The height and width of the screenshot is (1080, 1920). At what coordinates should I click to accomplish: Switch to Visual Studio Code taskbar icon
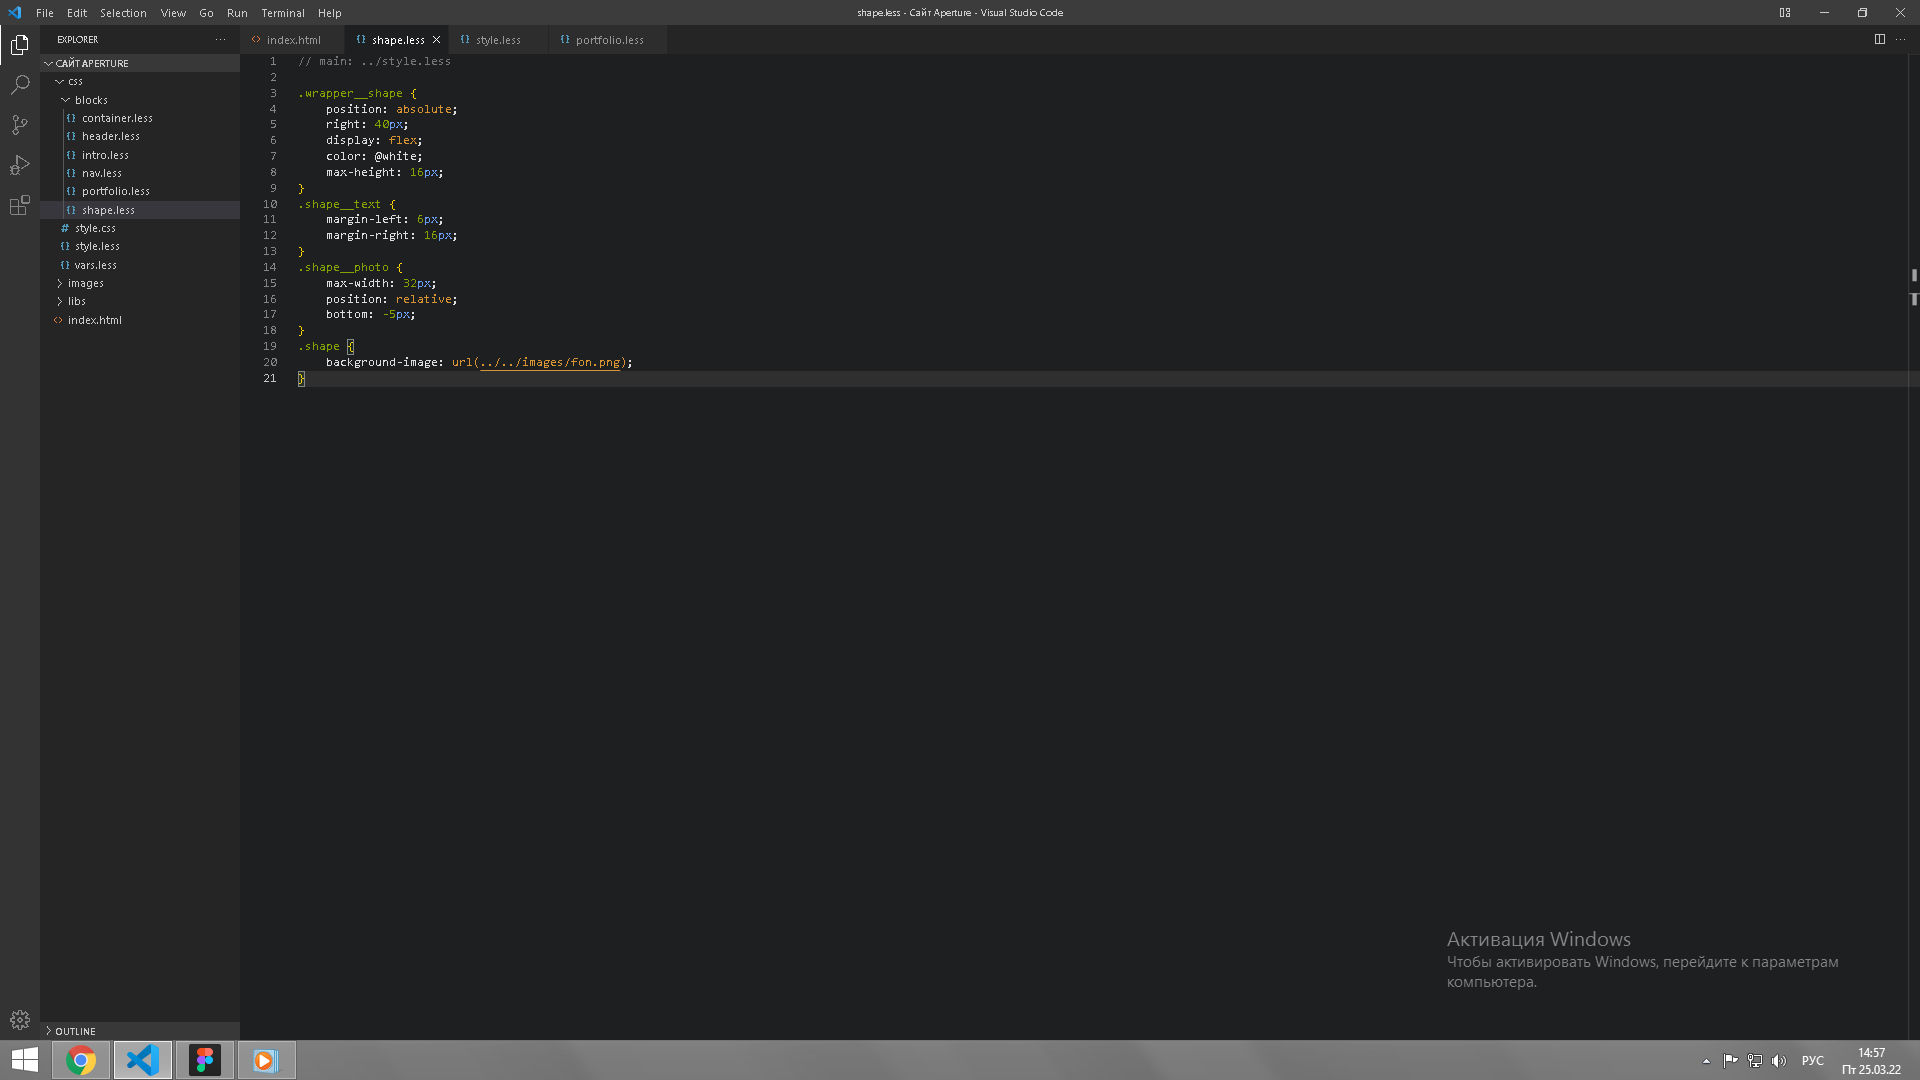tap(143, 1060)
